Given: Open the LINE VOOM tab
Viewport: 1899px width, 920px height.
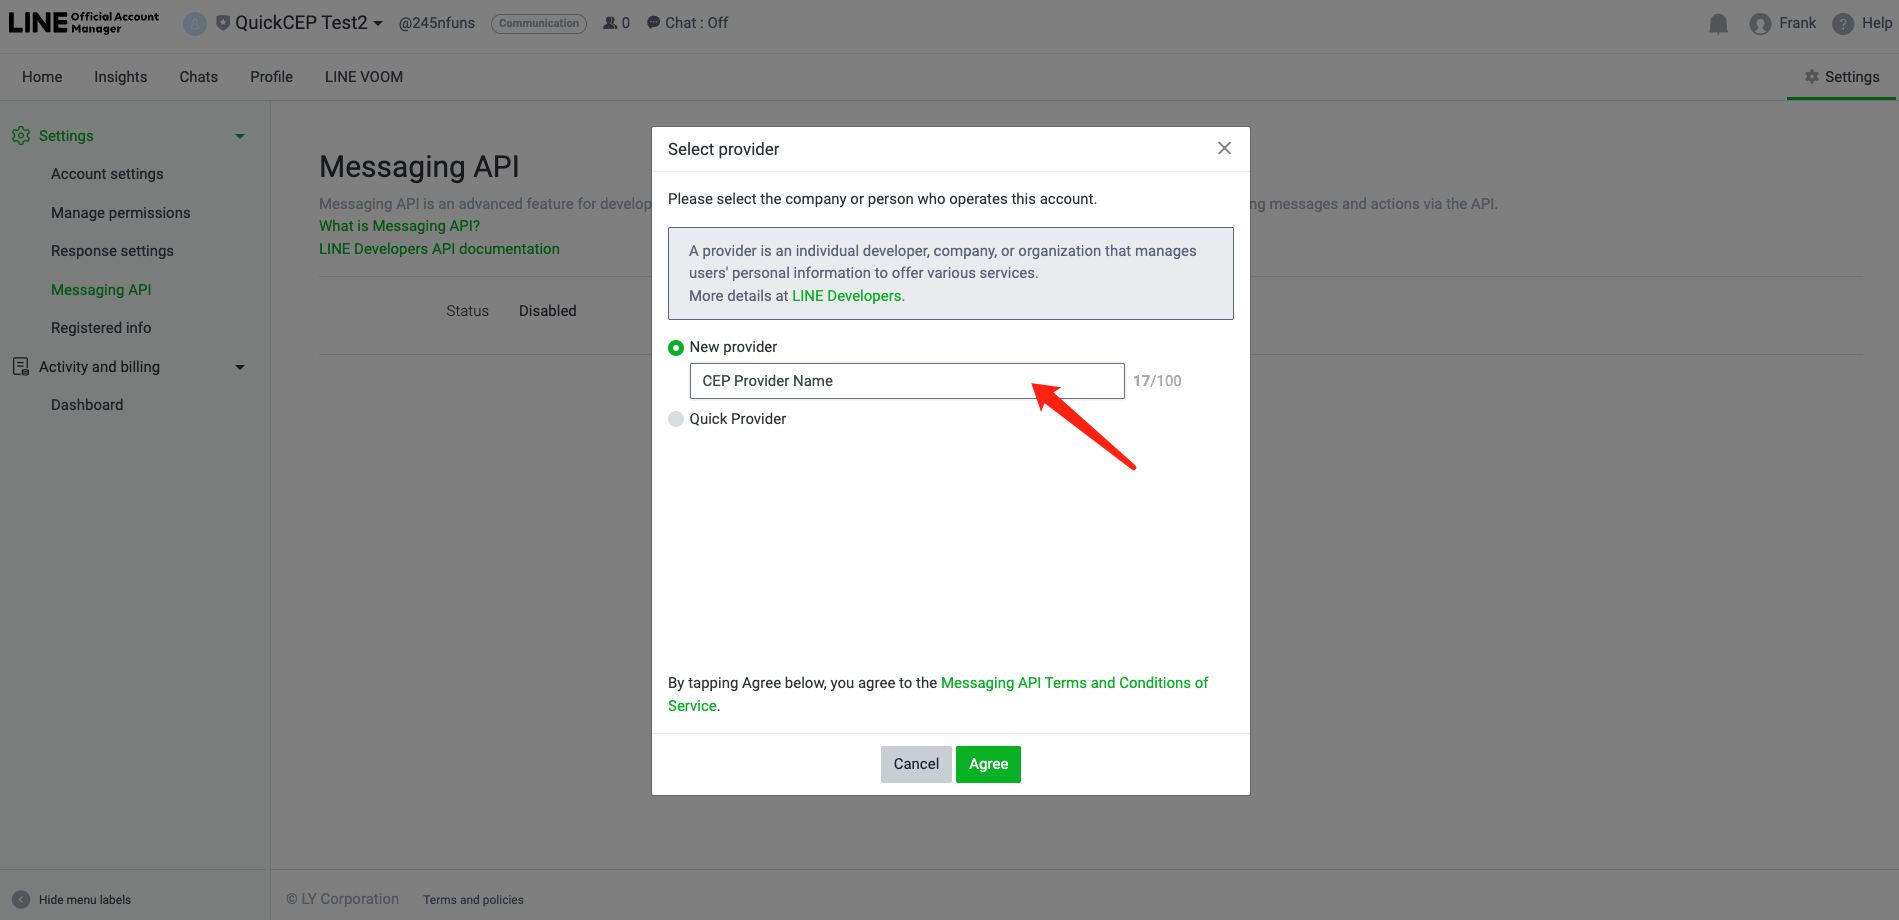Looking at the screenshot, I should point(364,77).
